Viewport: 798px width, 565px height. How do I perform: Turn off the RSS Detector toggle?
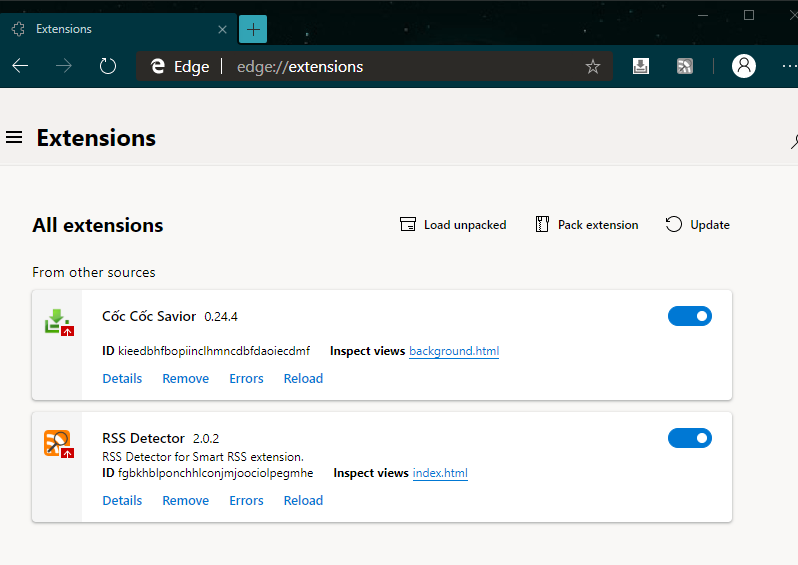pos(689,438)
